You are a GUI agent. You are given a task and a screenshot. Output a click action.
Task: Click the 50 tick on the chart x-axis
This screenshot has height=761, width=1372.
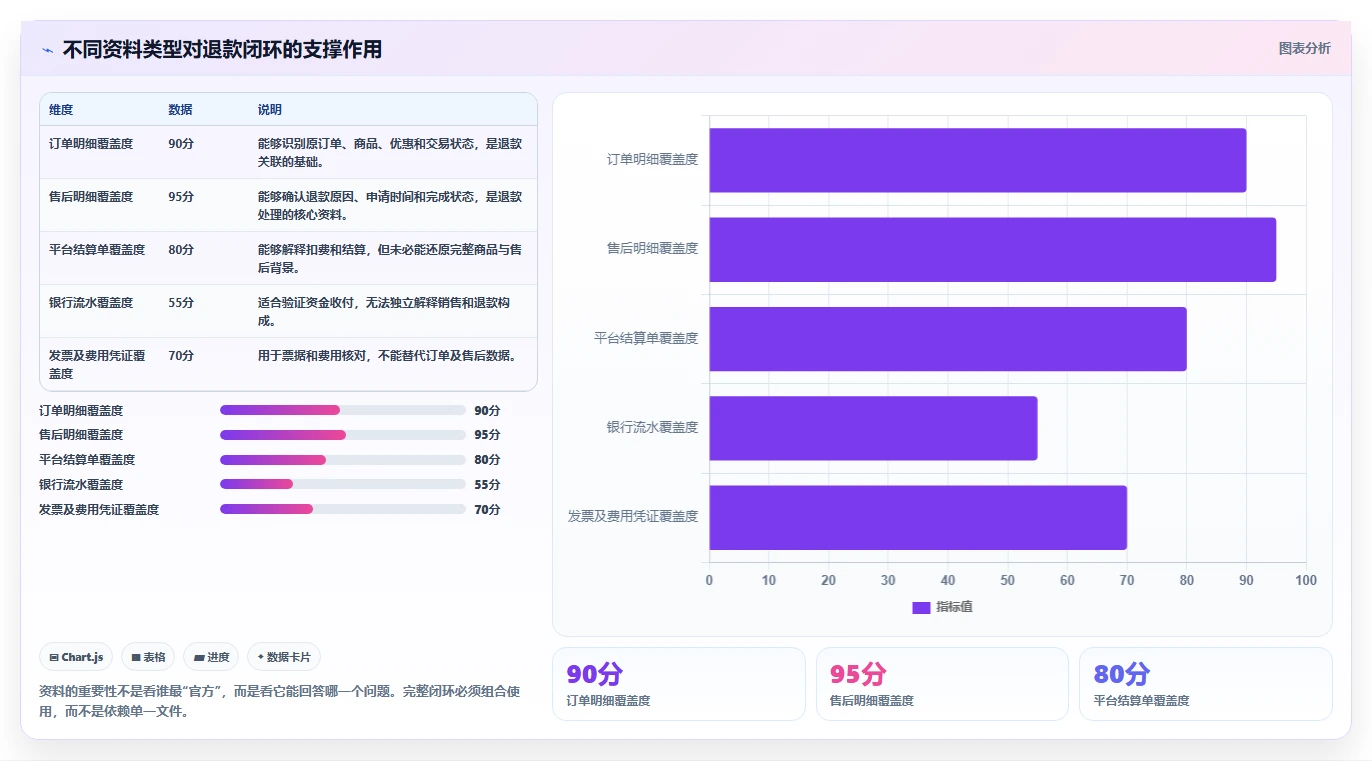[x=1007, y=581]
